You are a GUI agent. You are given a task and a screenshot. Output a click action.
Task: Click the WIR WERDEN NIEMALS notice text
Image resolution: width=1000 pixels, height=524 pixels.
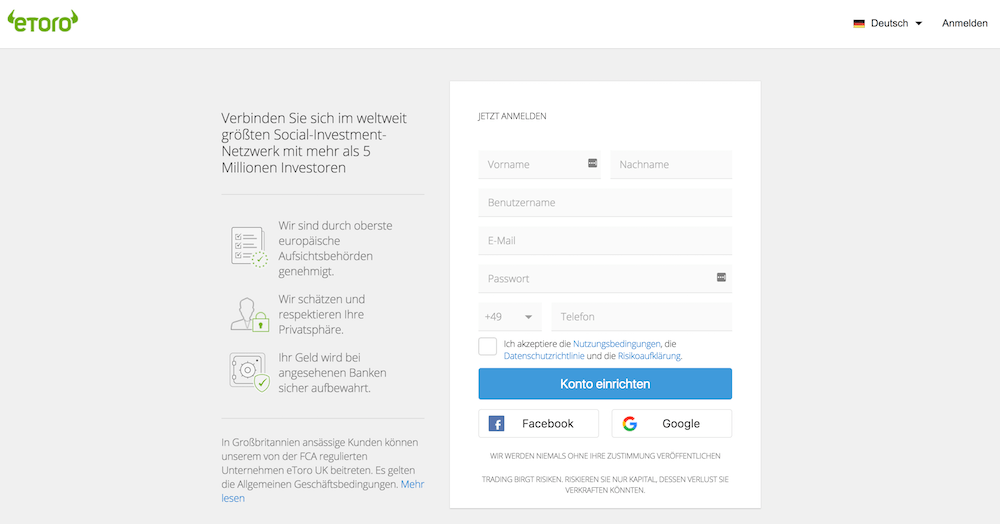pyautogui.click(x=605, y=456)
